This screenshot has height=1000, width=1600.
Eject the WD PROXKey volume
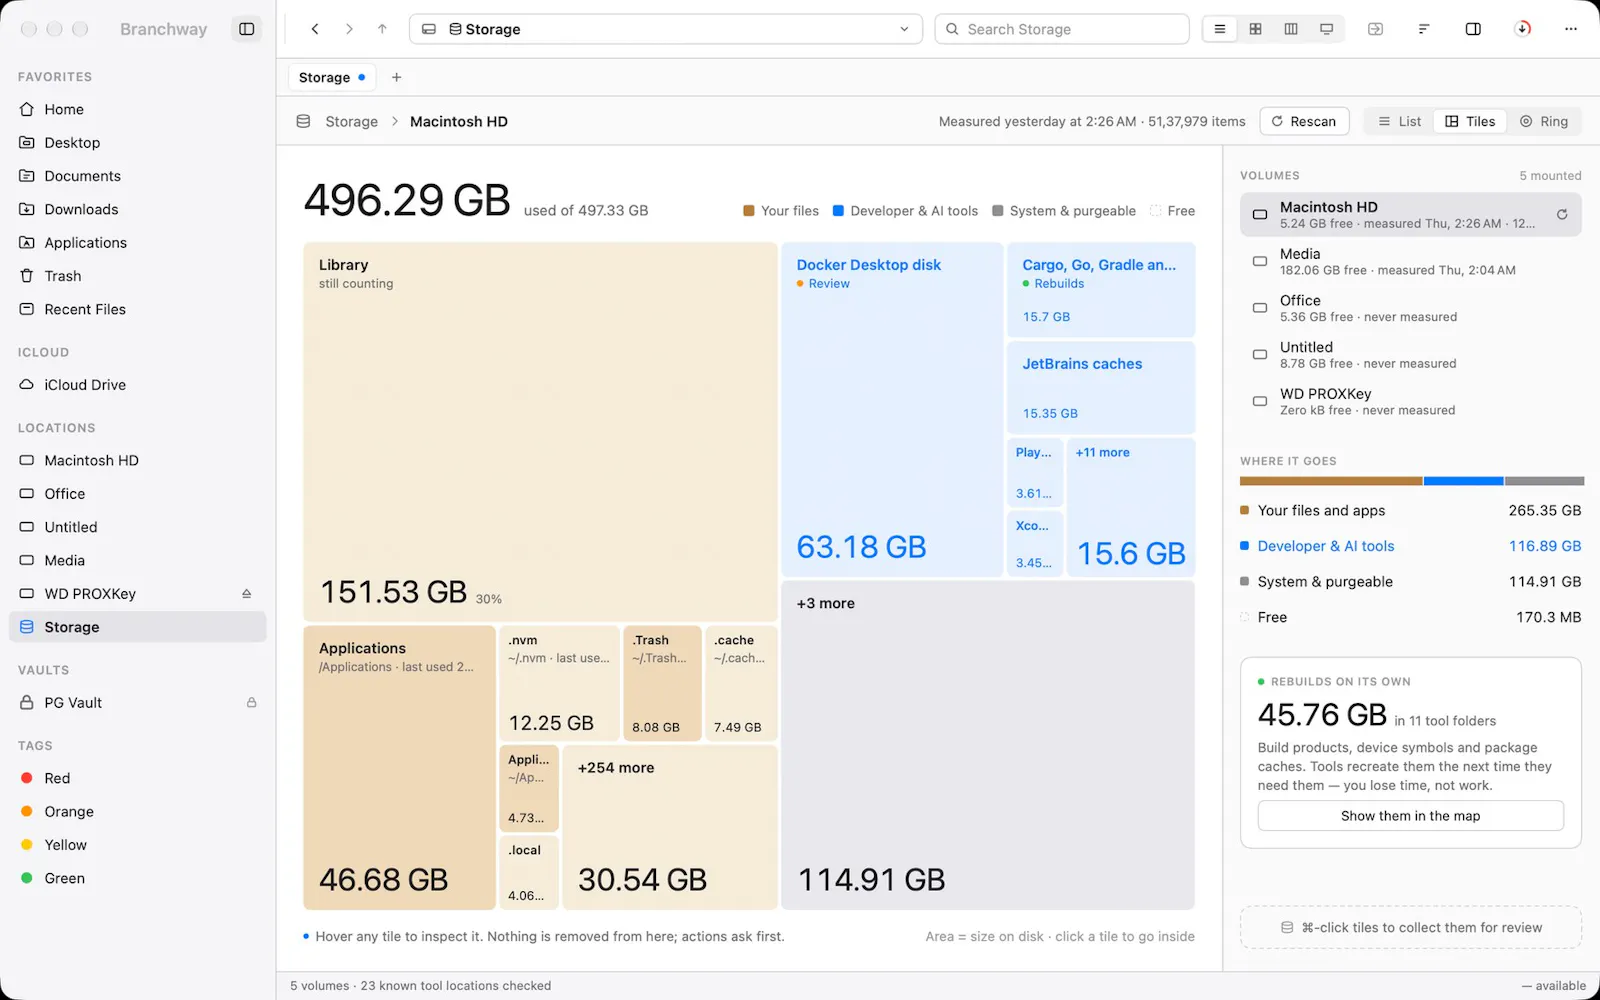[246, 594]
